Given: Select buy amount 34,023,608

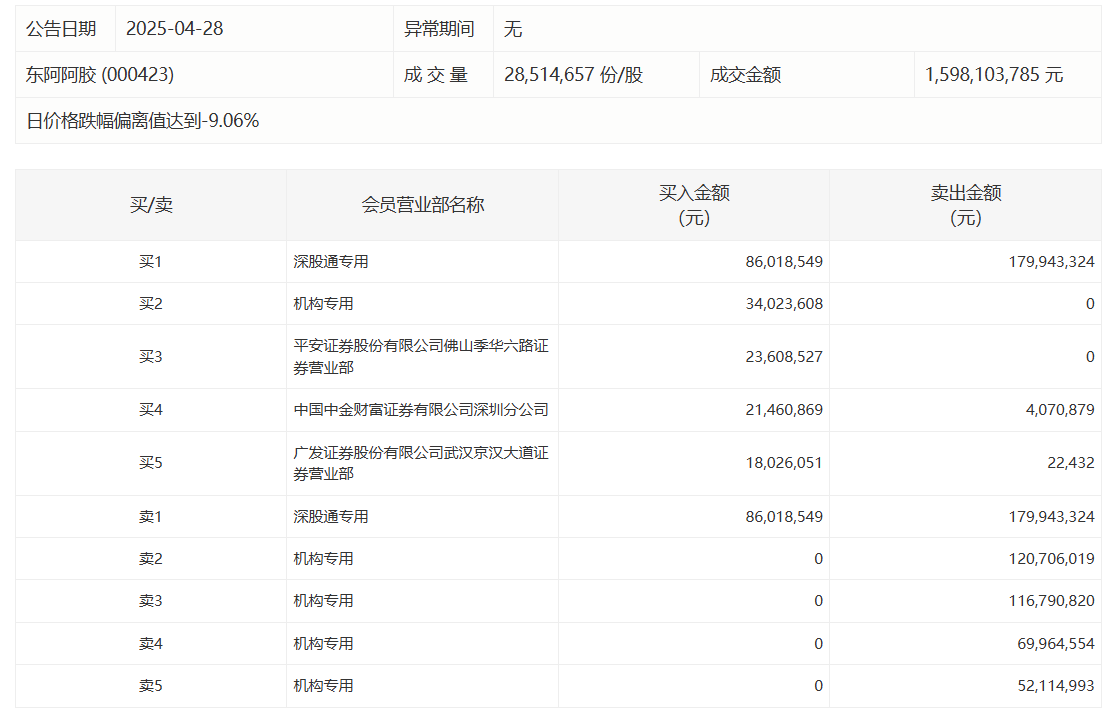Looking at the screenshot, I should coord(784,304).
